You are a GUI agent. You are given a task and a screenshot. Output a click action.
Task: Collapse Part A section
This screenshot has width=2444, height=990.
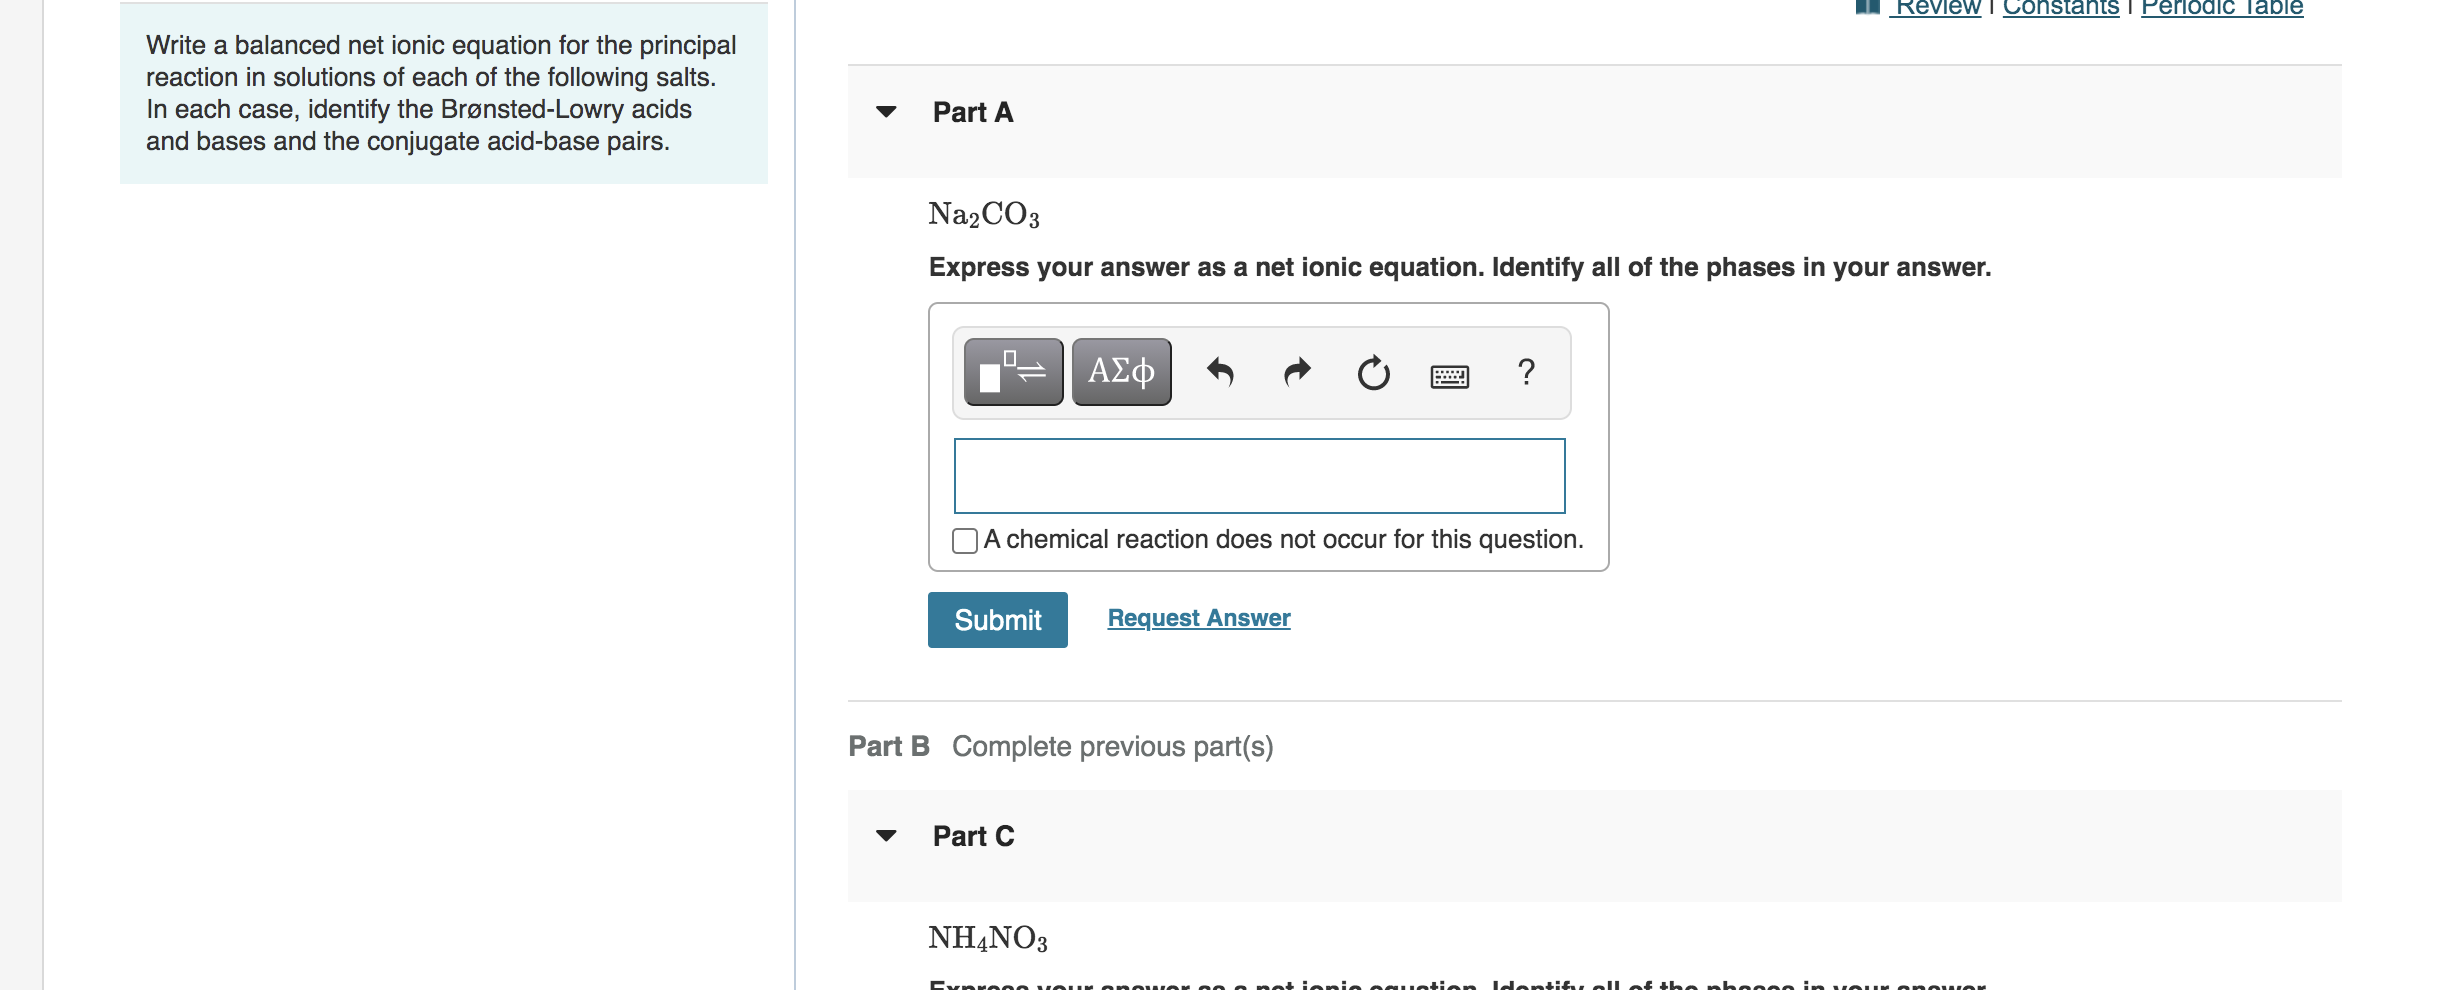pyautogui.click(x=884, y=113)
